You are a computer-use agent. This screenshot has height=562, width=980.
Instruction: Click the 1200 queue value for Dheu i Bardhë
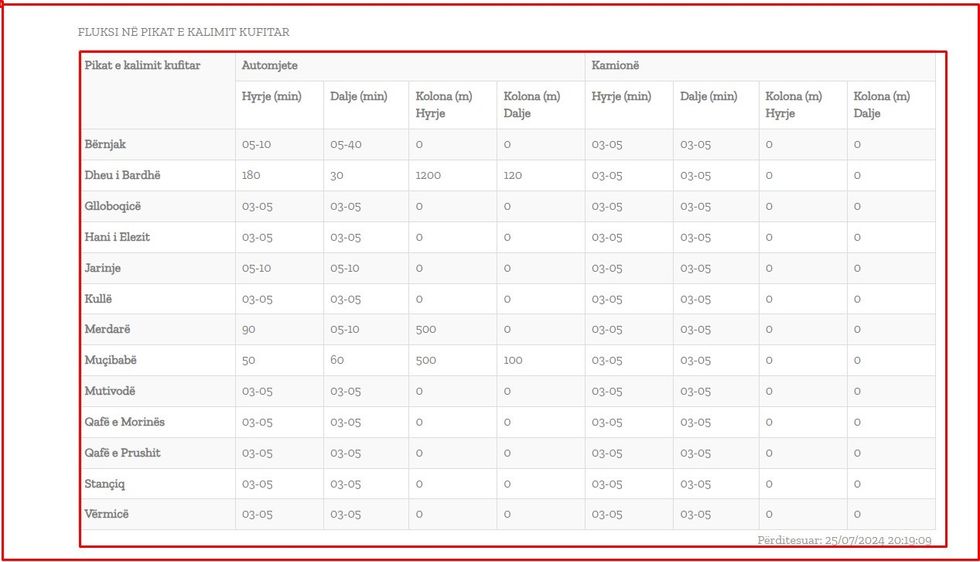pos(428,175)
